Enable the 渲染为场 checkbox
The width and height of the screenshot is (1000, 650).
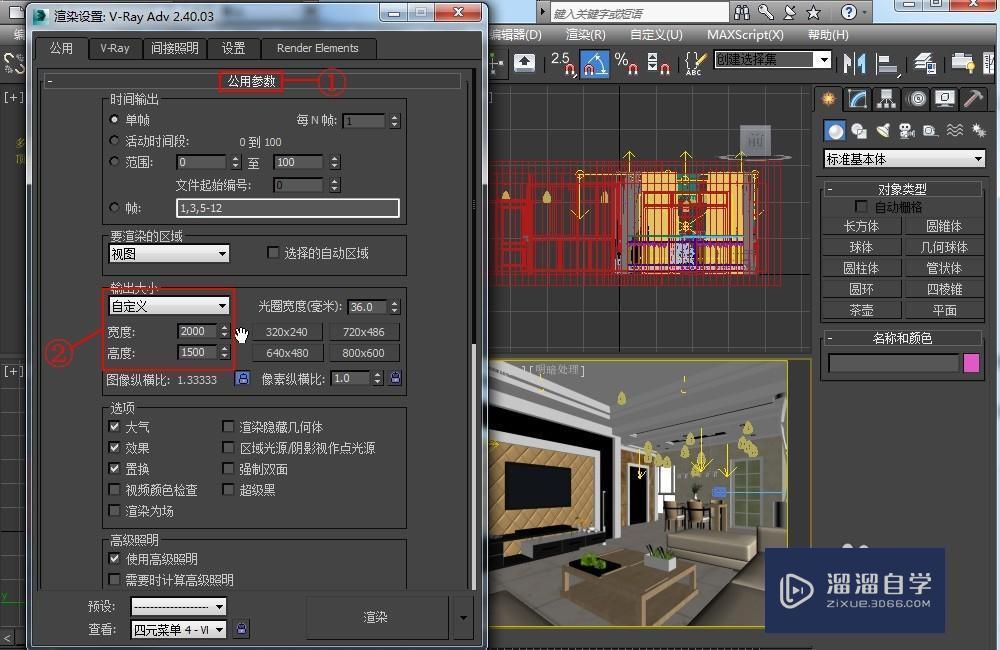(115, 510)
